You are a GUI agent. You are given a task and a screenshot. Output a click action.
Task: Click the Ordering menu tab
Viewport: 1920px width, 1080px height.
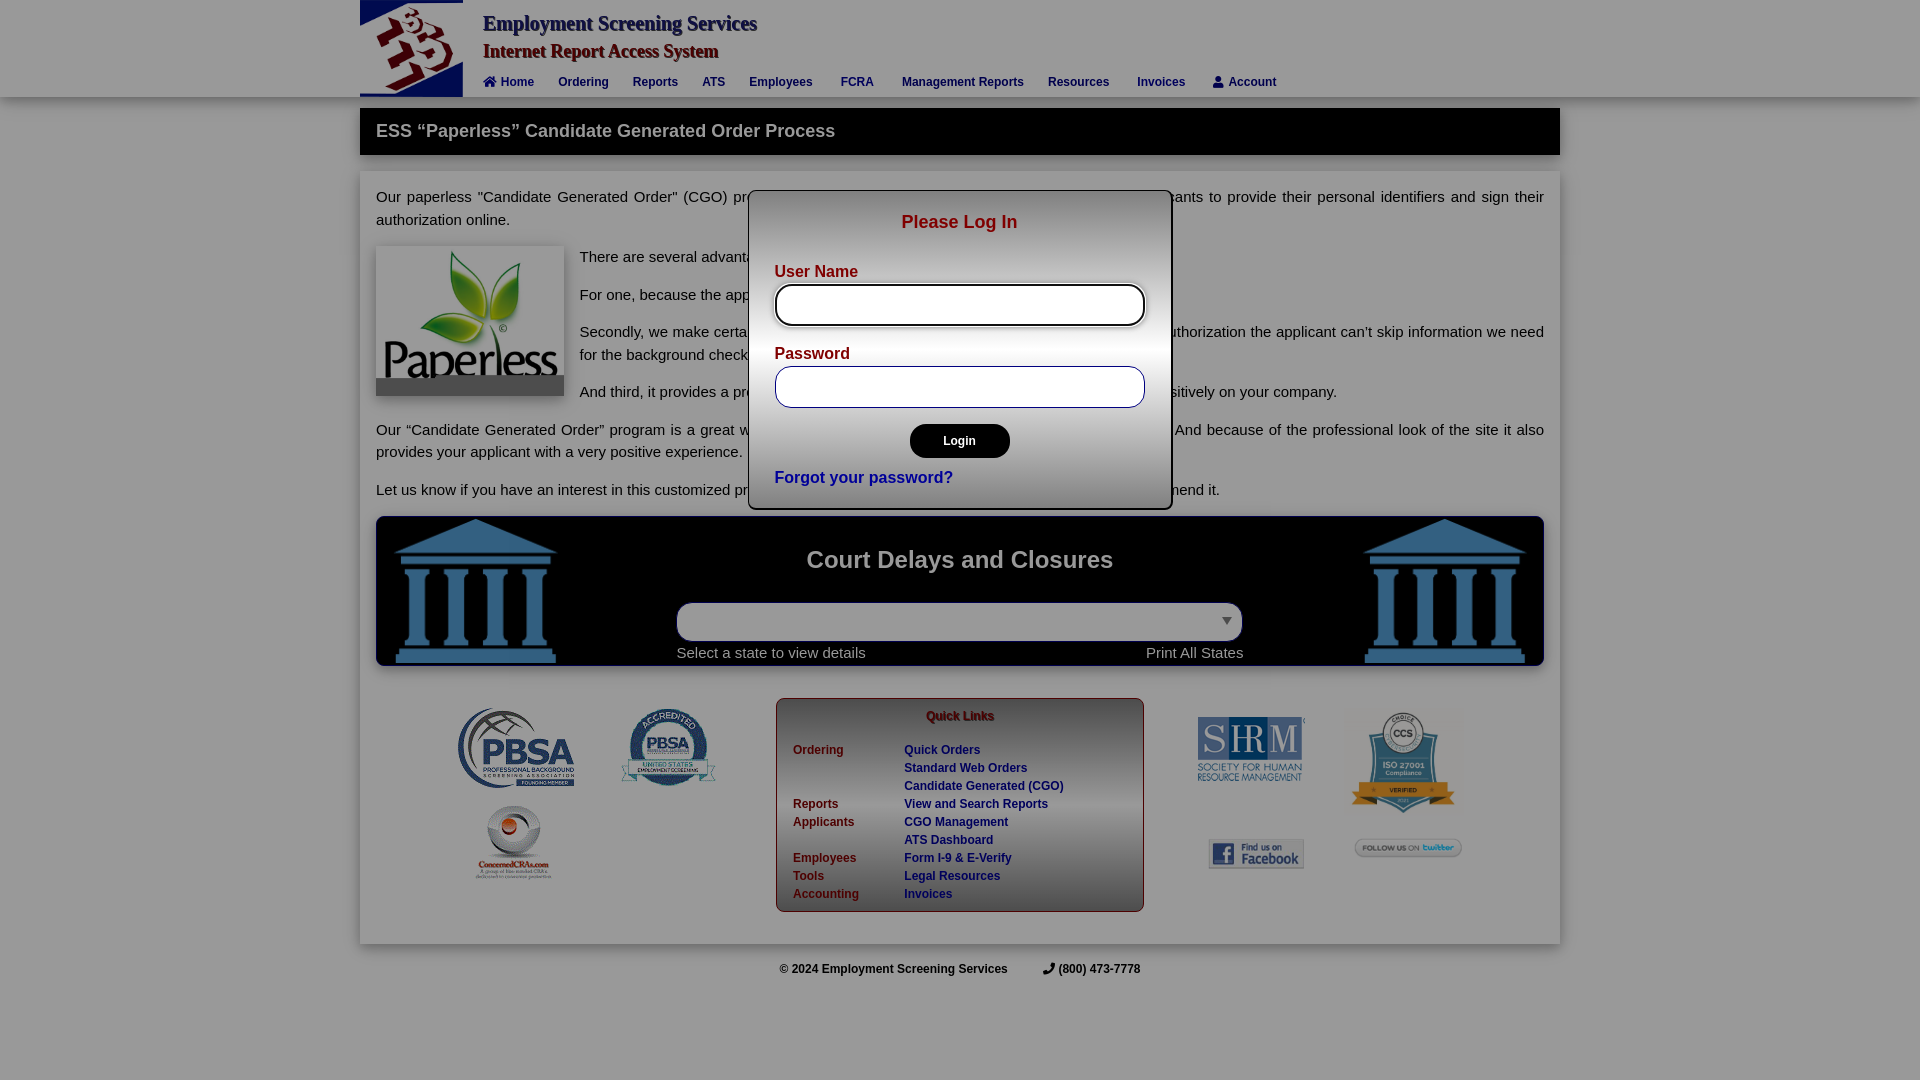(583, 82)
